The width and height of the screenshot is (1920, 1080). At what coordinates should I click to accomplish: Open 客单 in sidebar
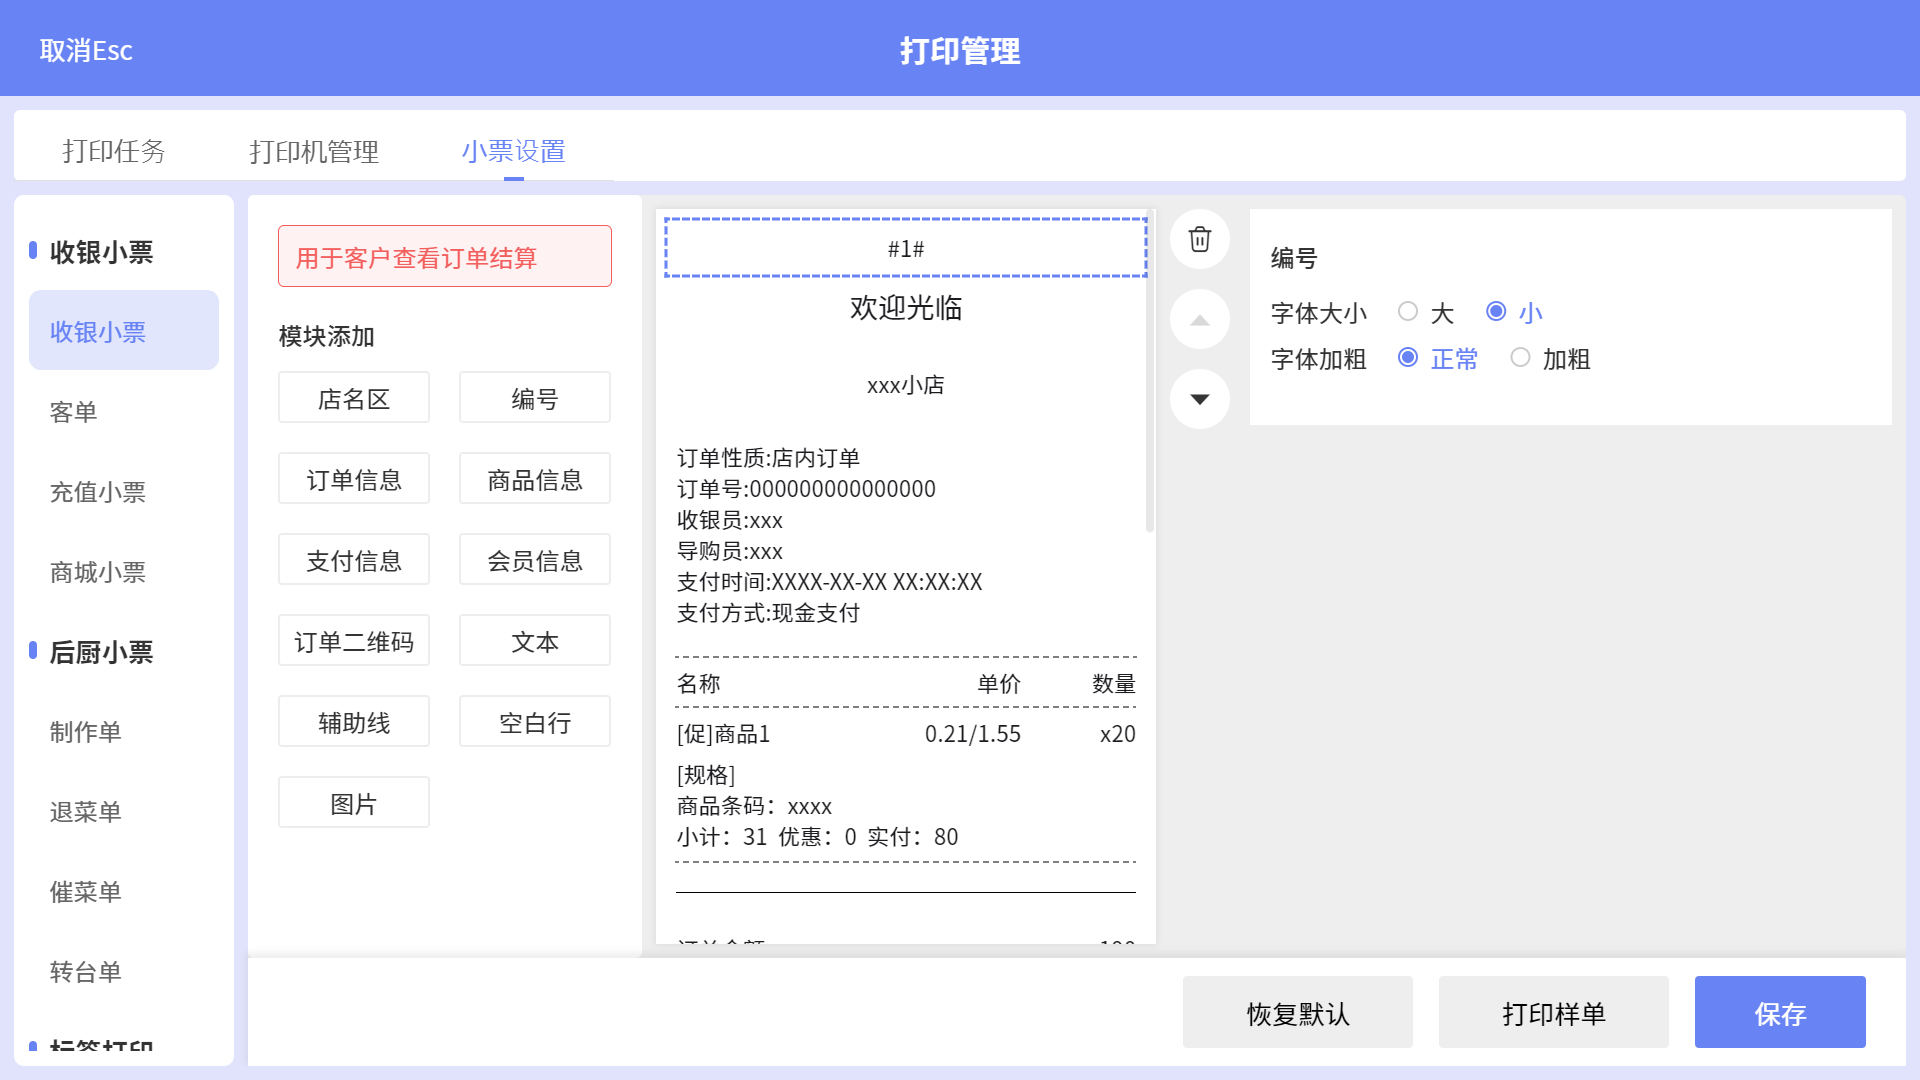pyautogui.click(x=124, y=411)
